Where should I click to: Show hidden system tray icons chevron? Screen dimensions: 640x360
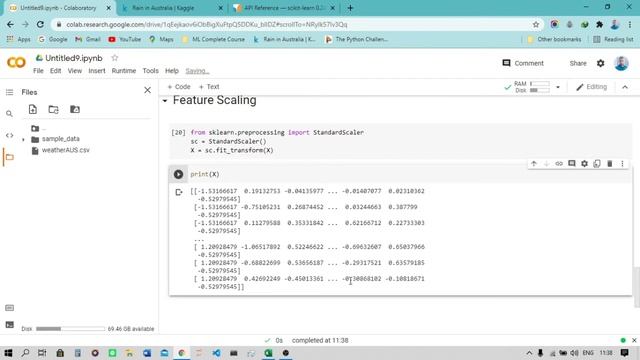coord(529,353)
